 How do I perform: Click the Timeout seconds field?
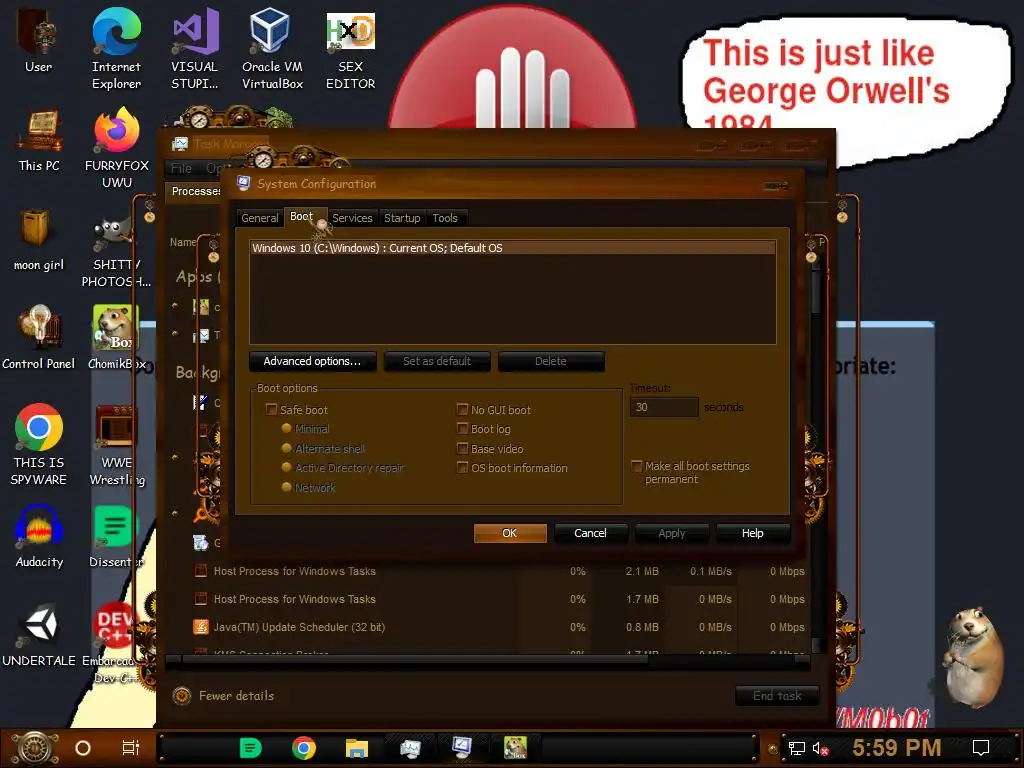click(x=664, y=407)
